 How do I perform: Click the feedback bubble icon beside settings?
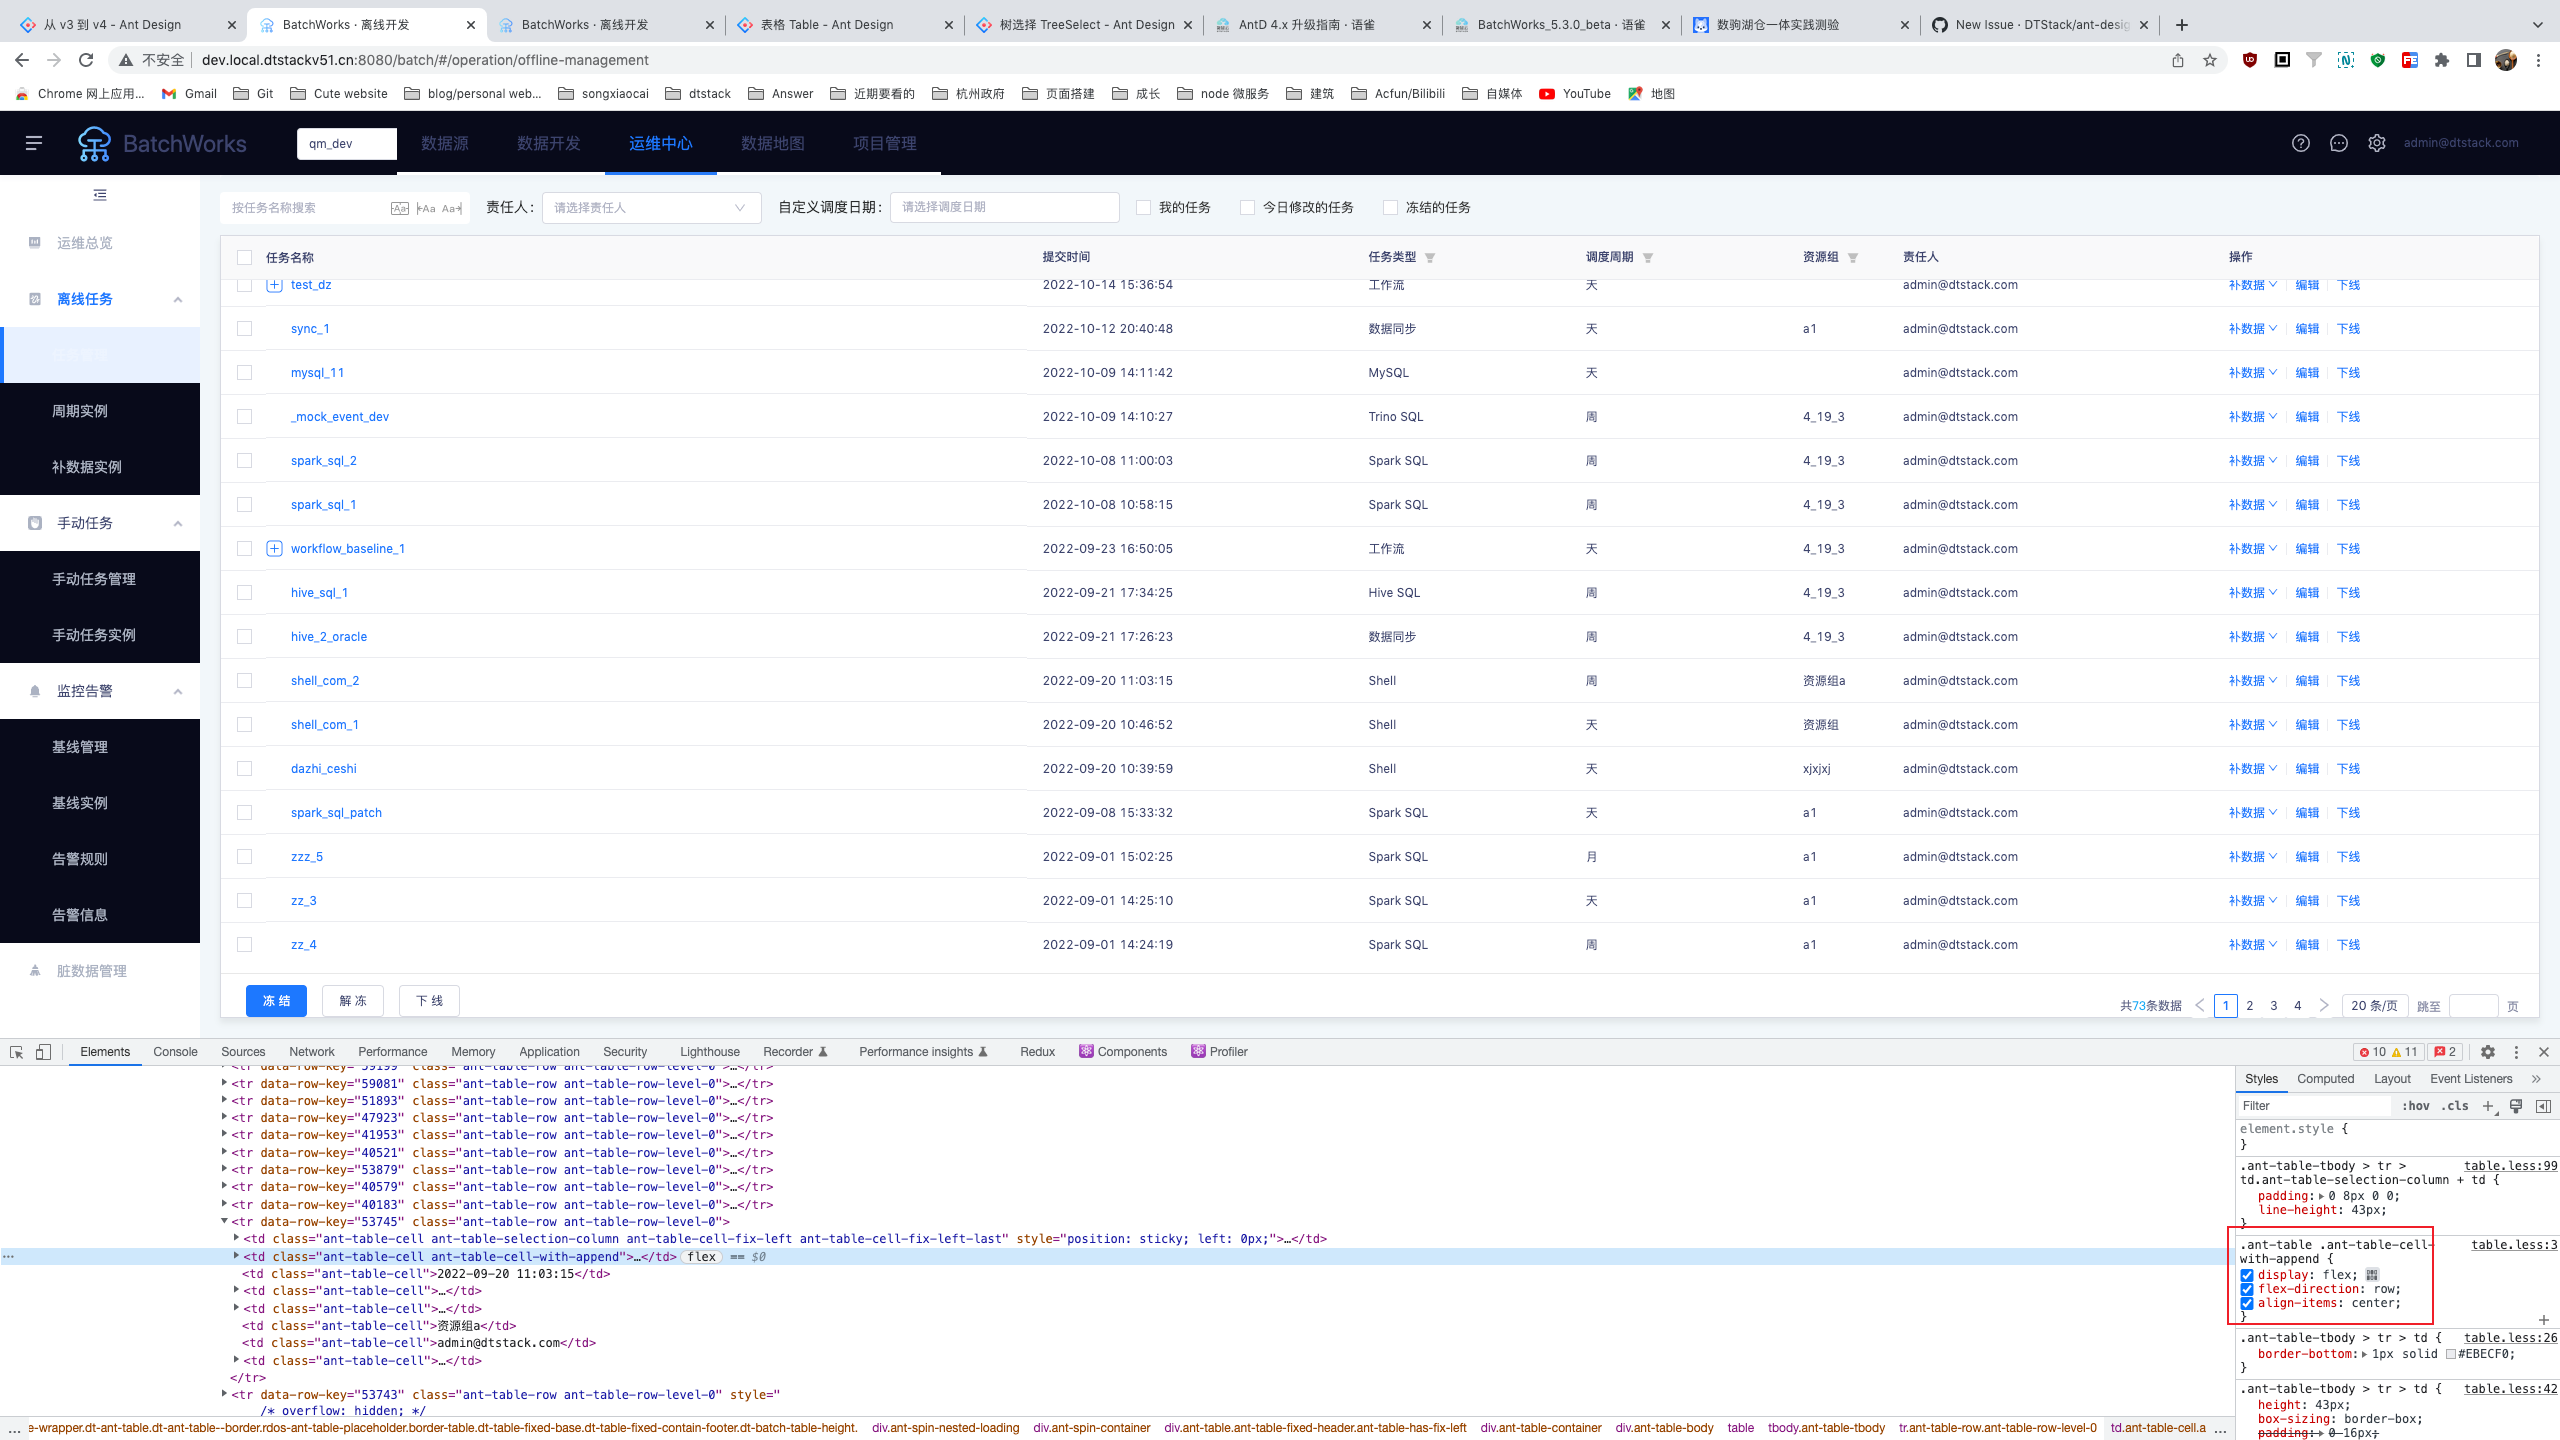(2339, 143)
